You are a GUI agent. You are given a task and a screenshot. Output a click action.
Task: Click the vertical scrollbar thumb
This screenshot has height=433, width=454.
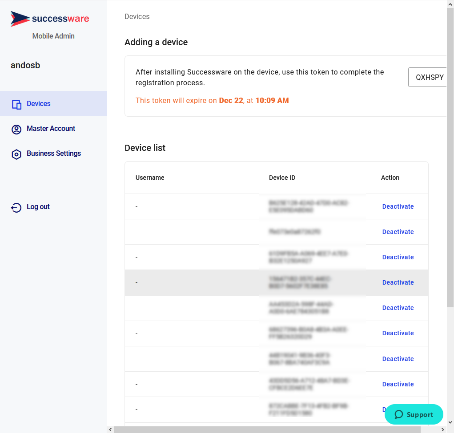pyautogui.click(x=450, y=157)
